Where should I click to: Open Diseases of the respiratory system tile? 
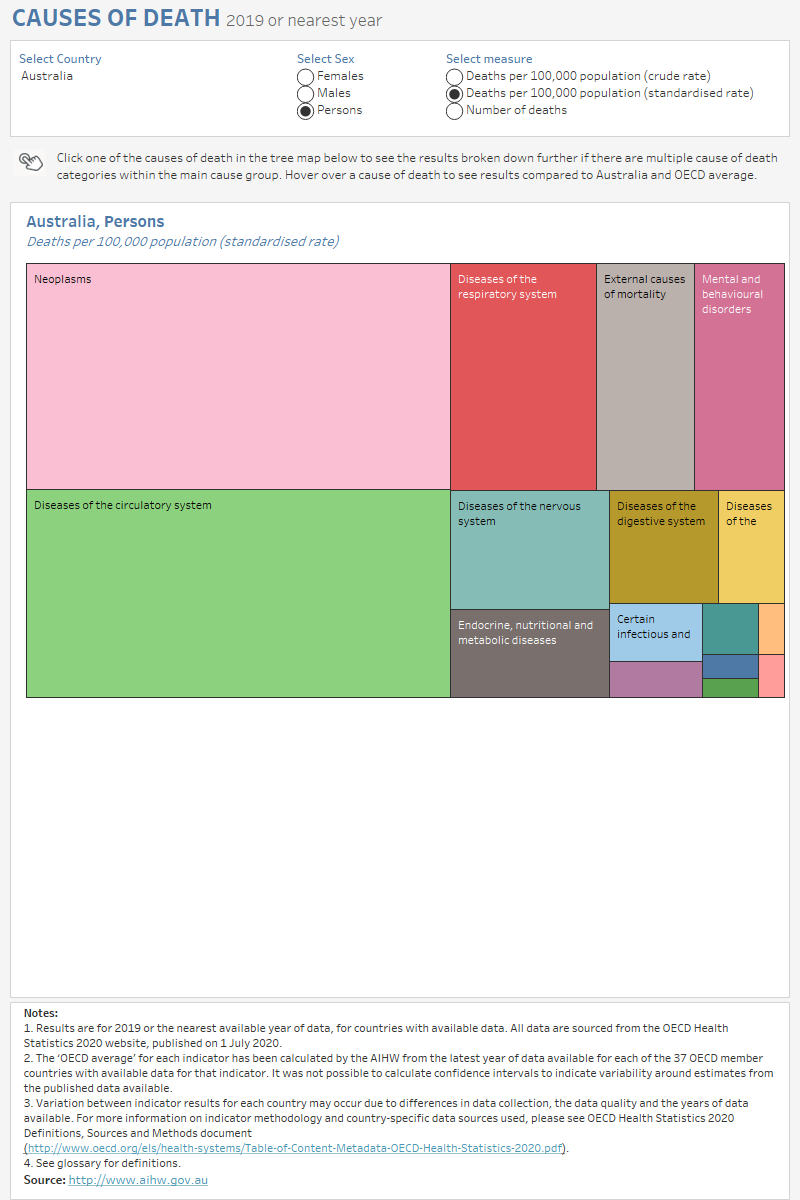[523, 376]
